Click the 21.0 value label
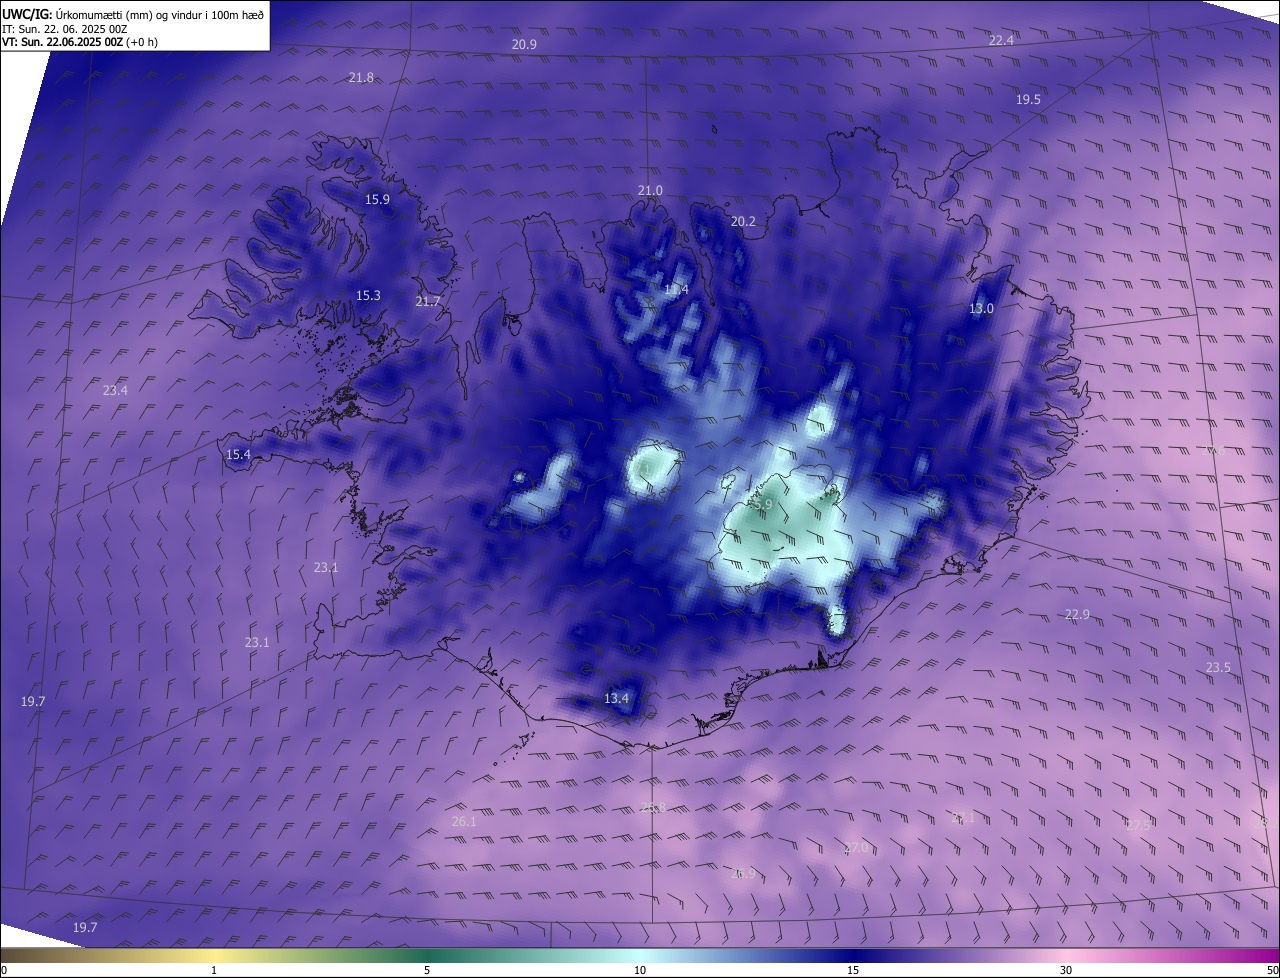 [x=650, y=191]
